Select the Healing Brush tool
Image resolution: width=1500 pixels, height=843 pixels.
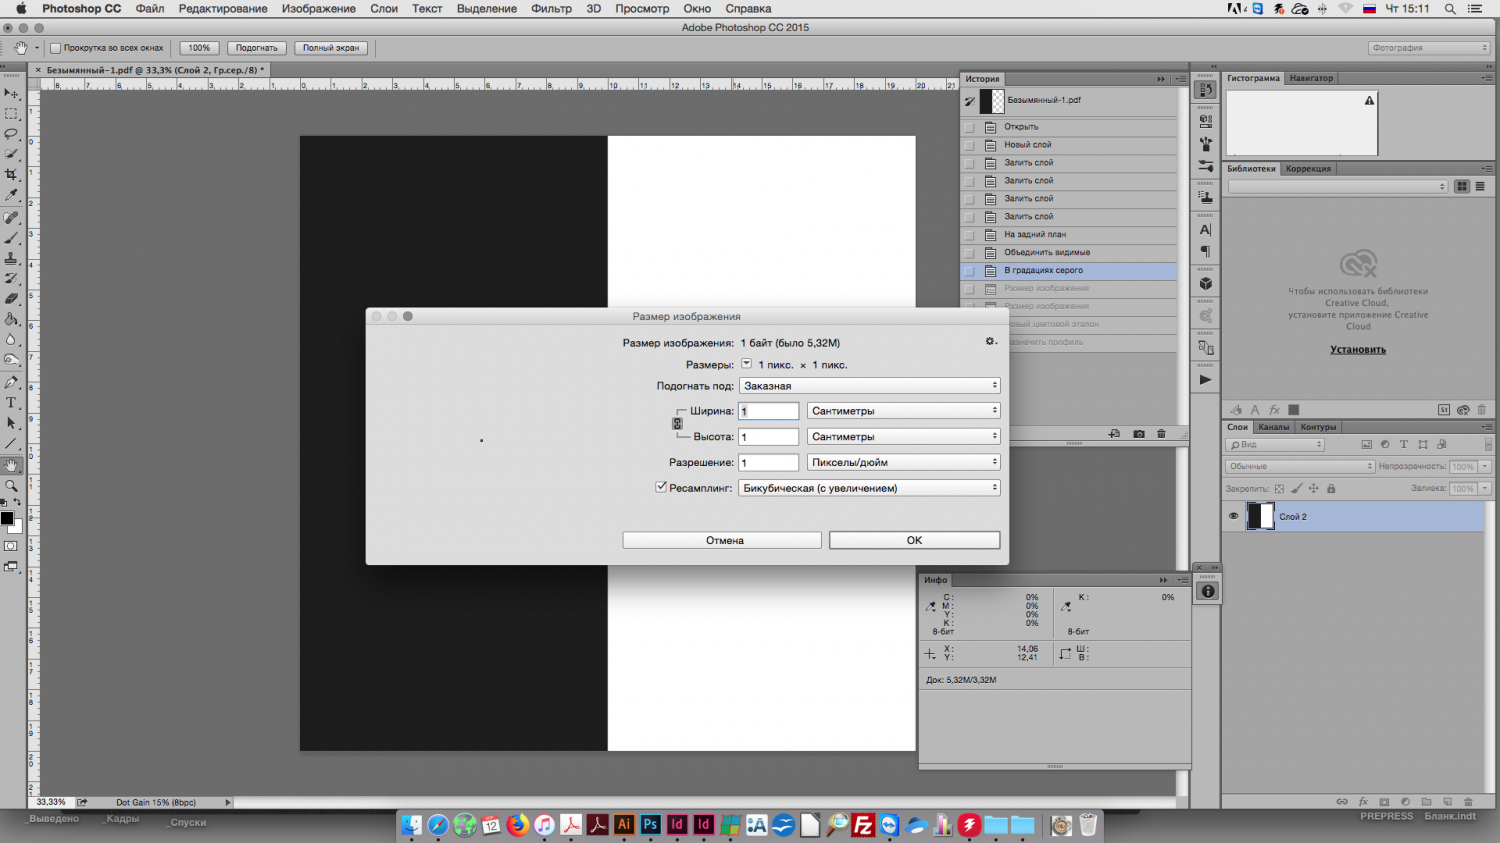[11, 218]
